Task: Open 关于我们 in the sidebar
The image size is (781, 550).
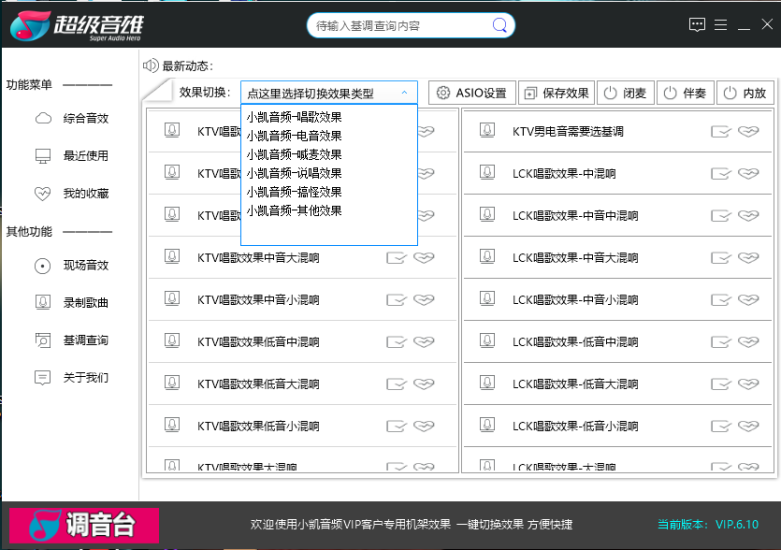Action: (x=72, y=378)
